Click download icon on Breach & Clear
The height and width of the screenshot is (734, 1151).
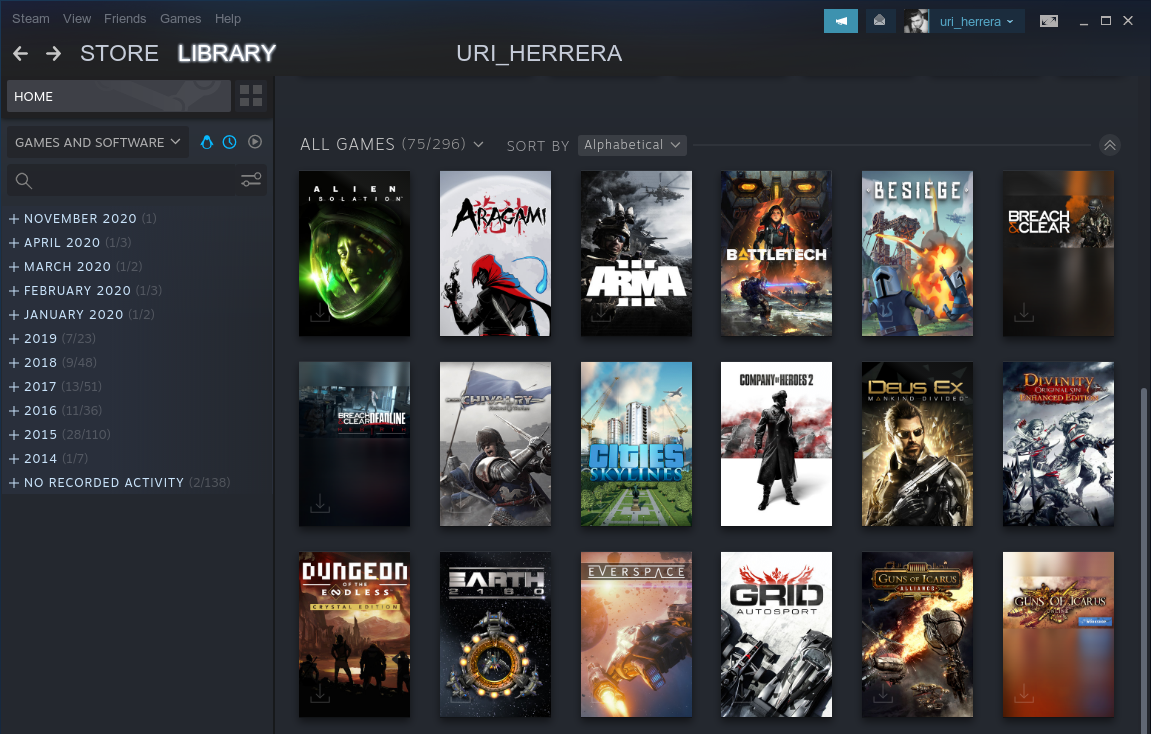tap(1024, 313)
